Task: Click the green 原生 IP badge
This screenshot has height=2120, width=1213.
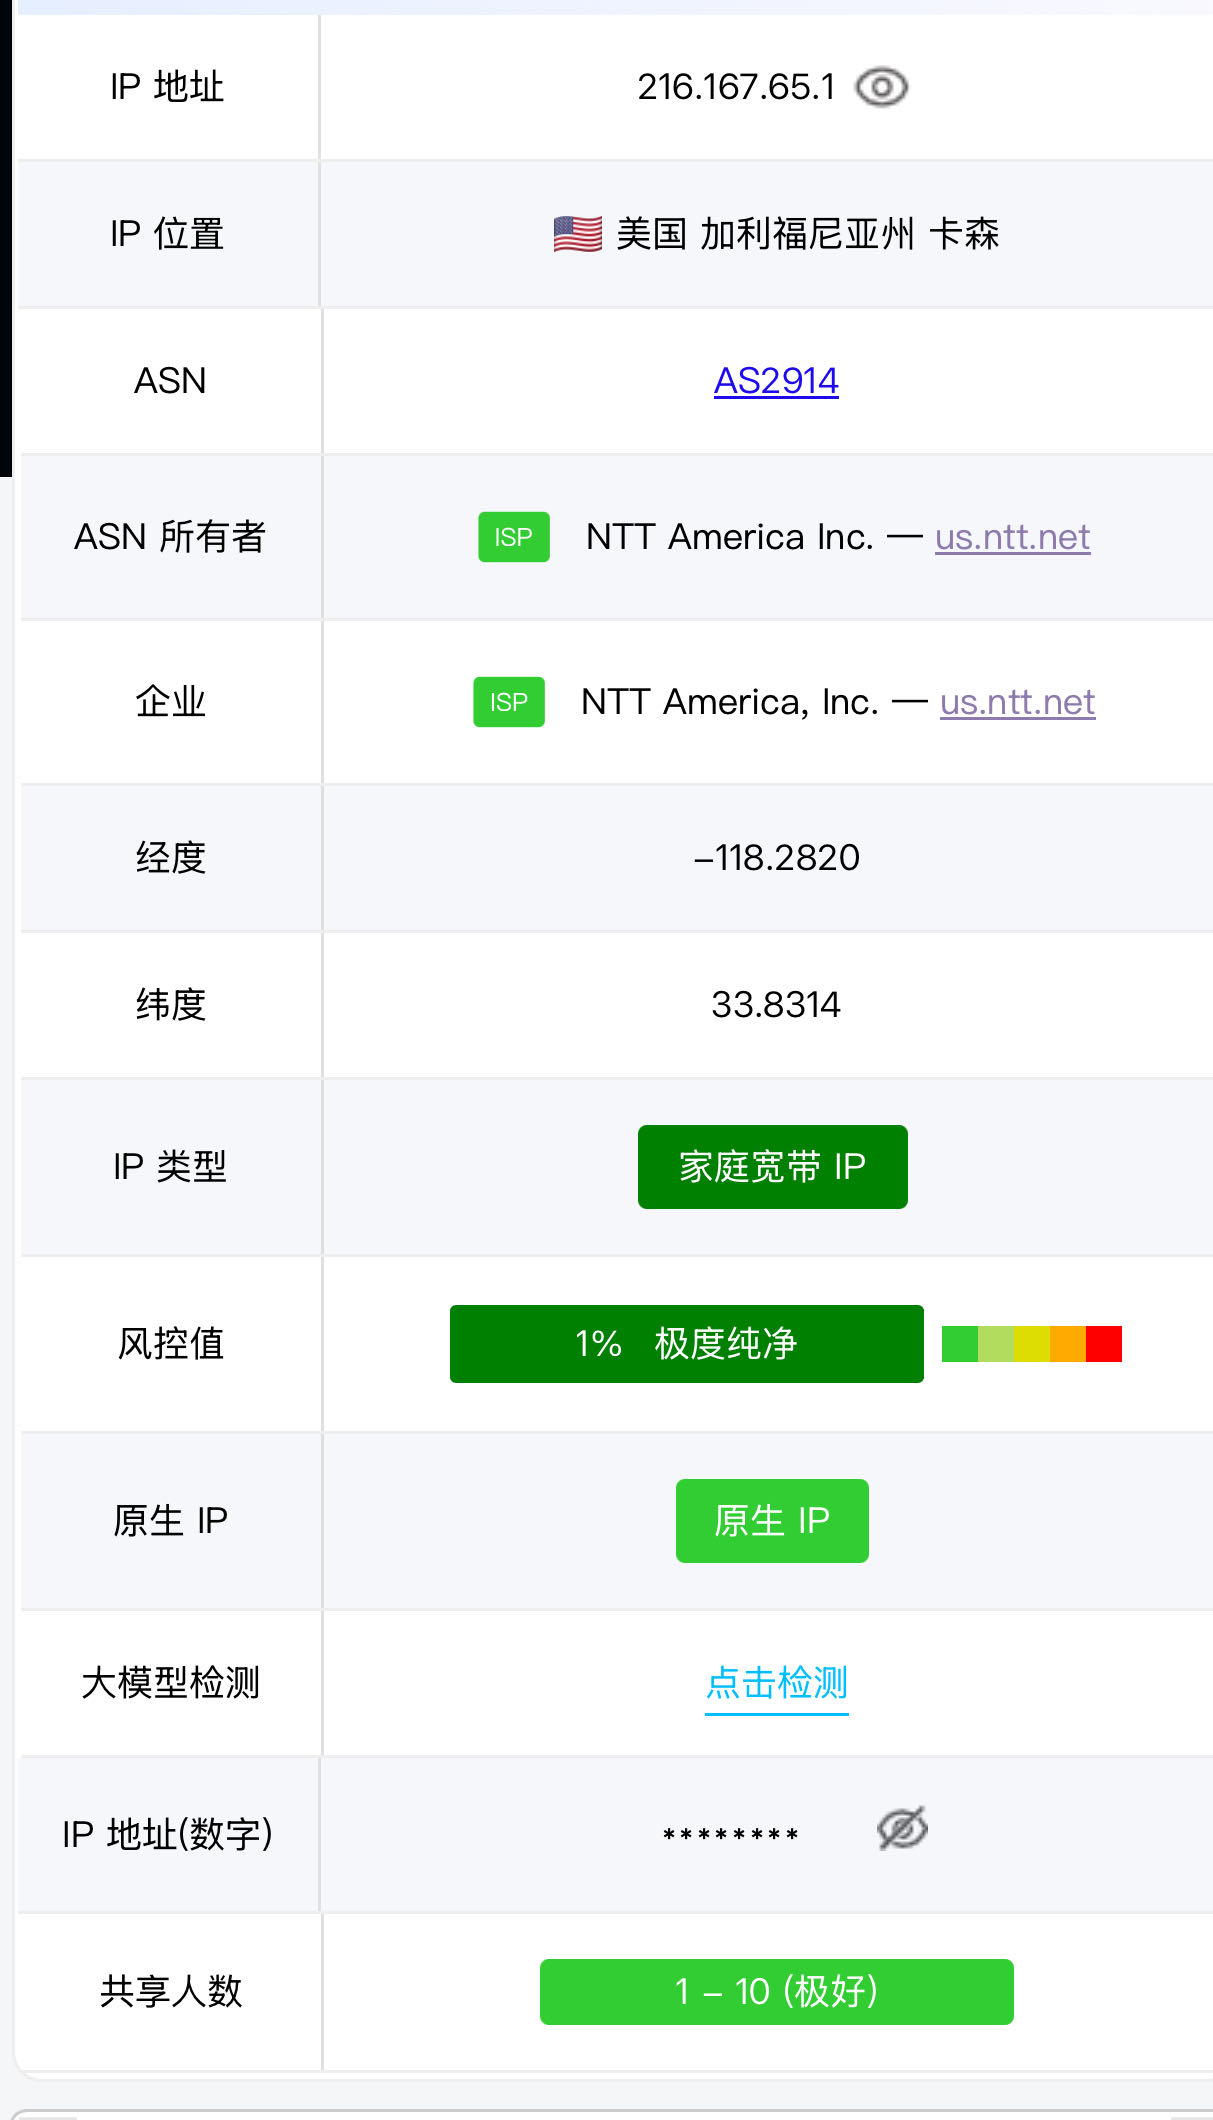Action: tap(772, 1521)
